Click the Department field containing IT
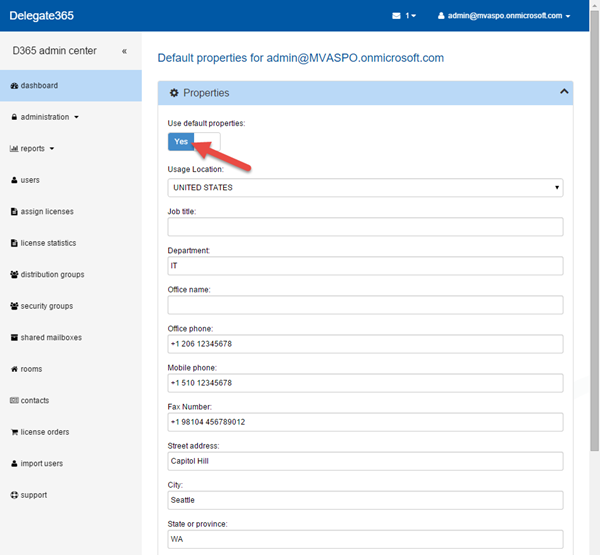 pyautogui.click(x=365, y=266)
